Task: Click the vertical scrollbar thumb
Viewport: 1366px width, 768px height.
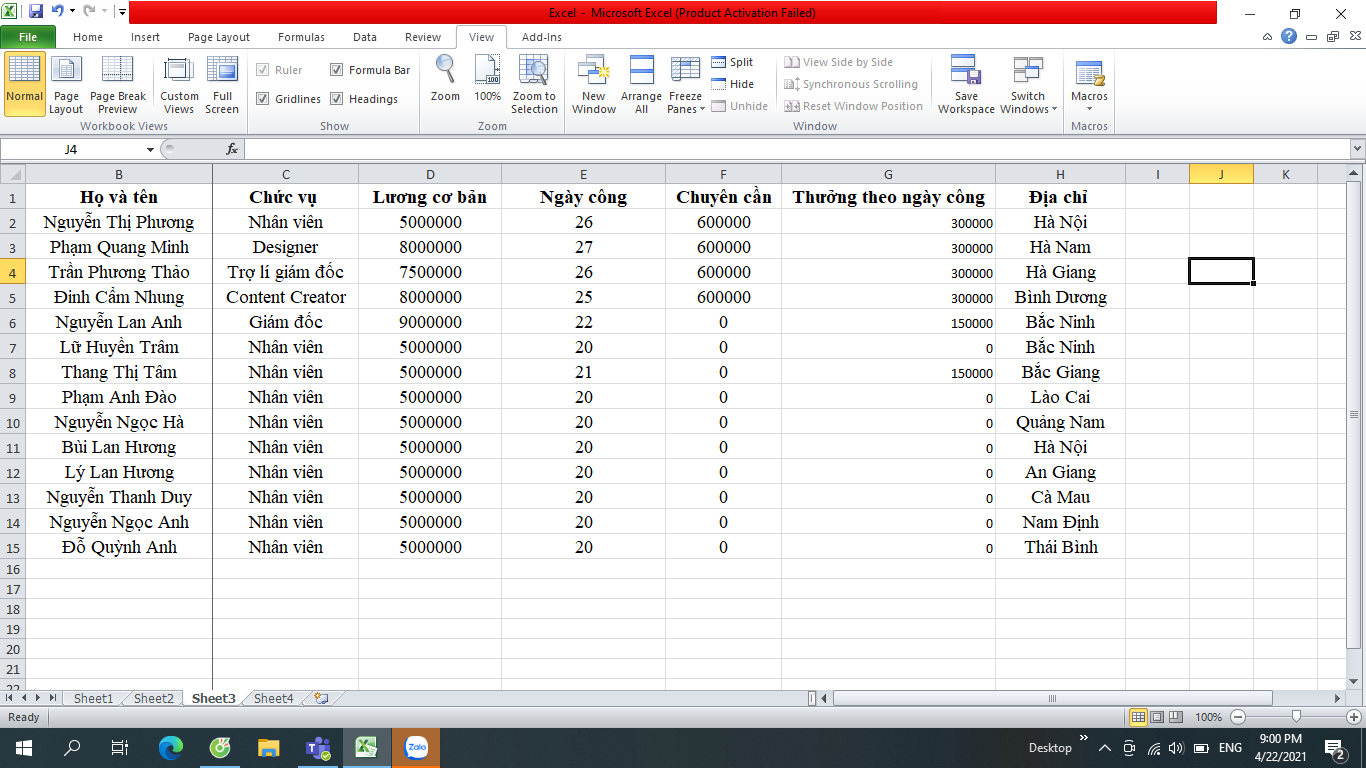Action: 1354,414
